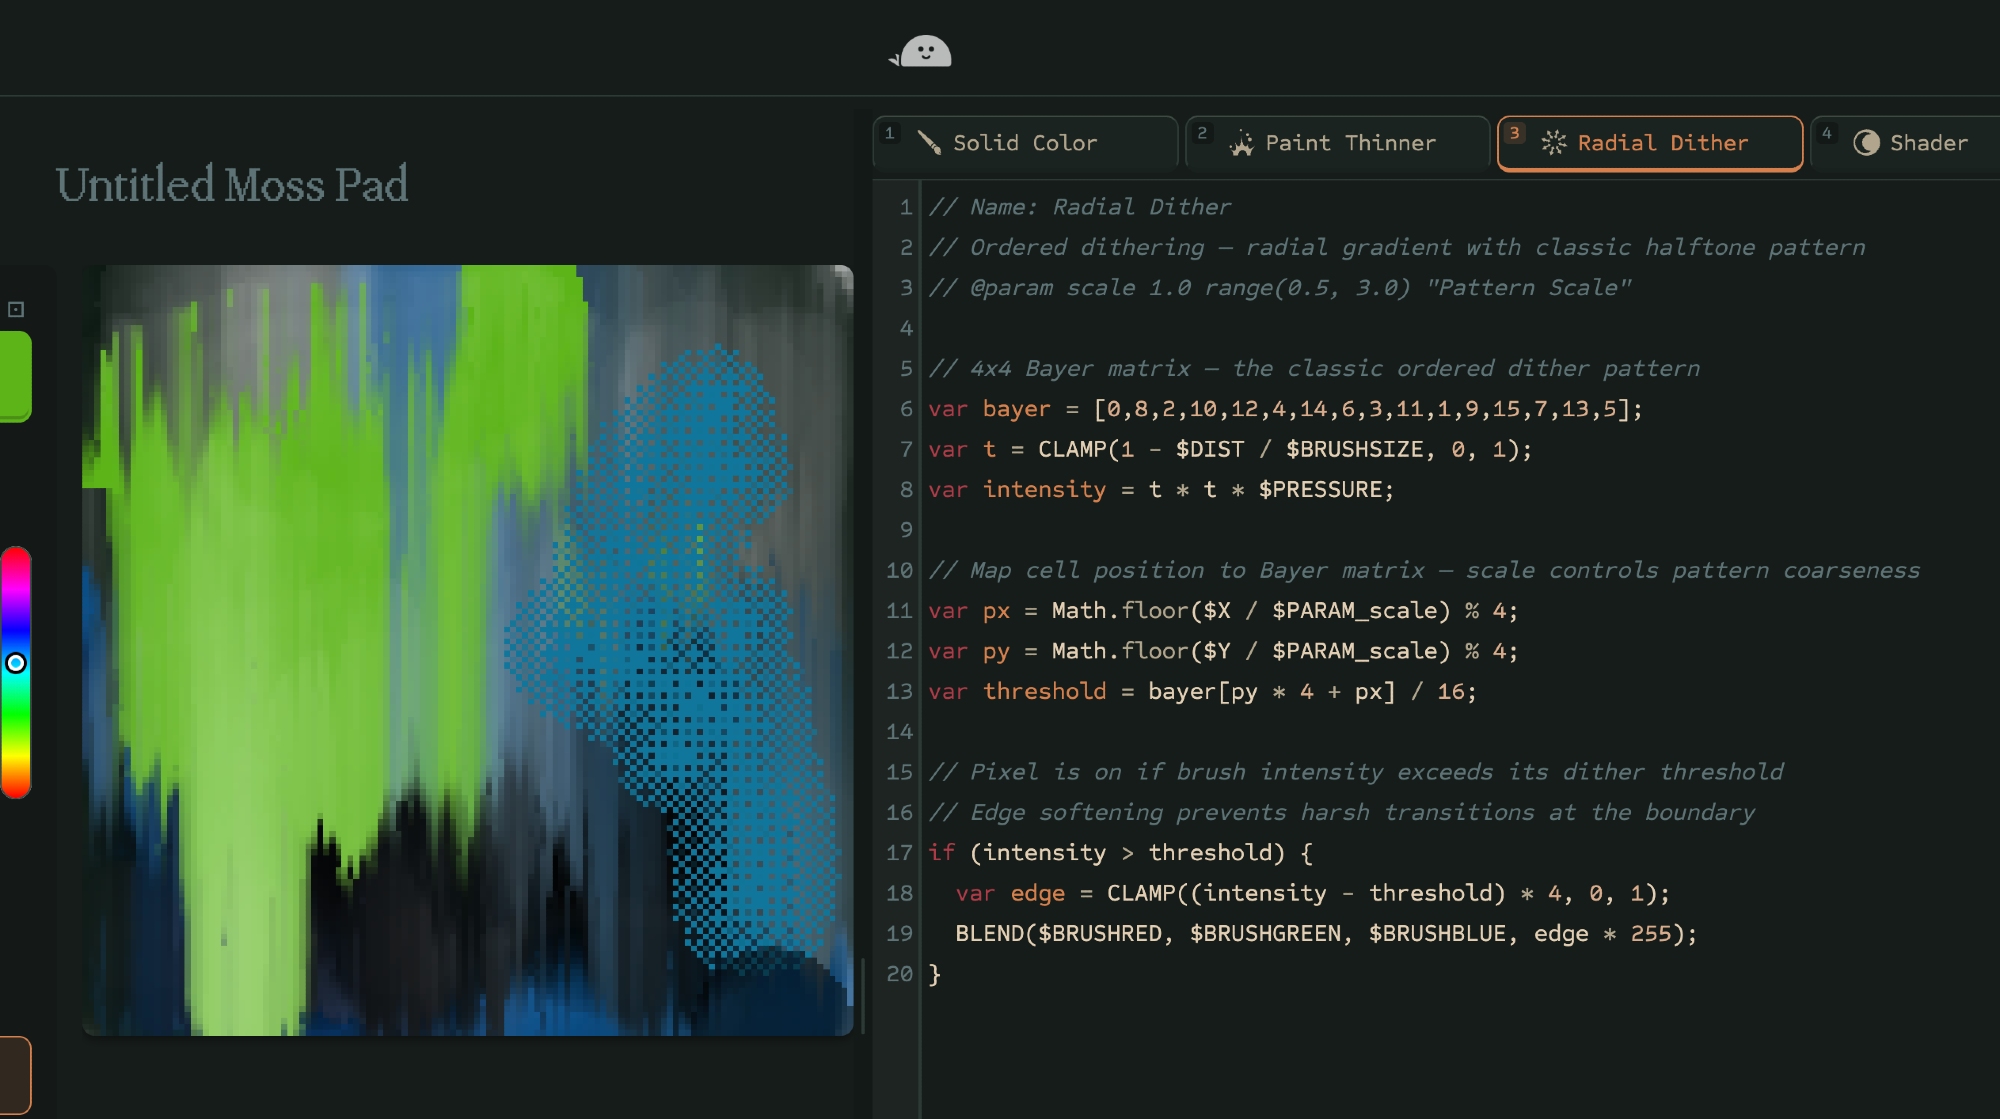This screenshot has width=2000, height=1119.
Task: Click the thin scrollbar beside the canvas
Action: (863, 995)
